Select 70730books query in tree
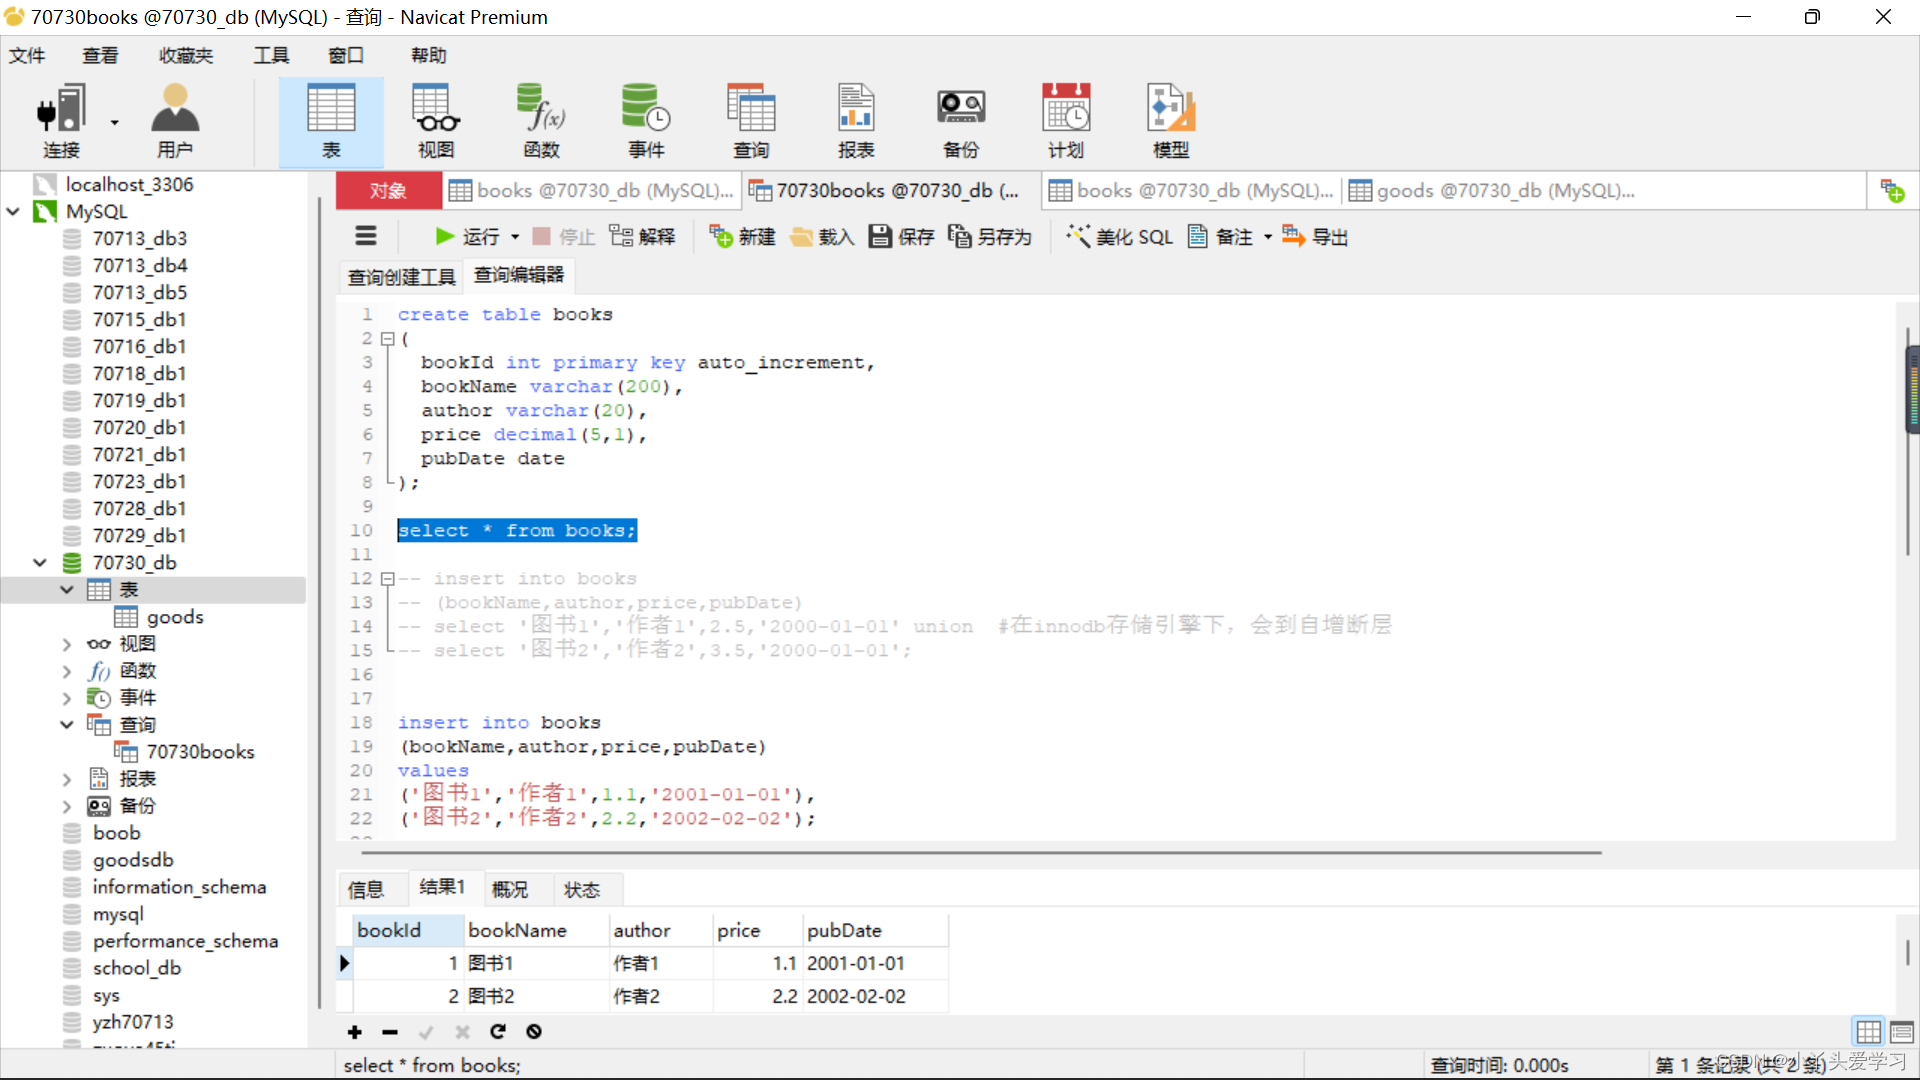 tap(200, 751)
